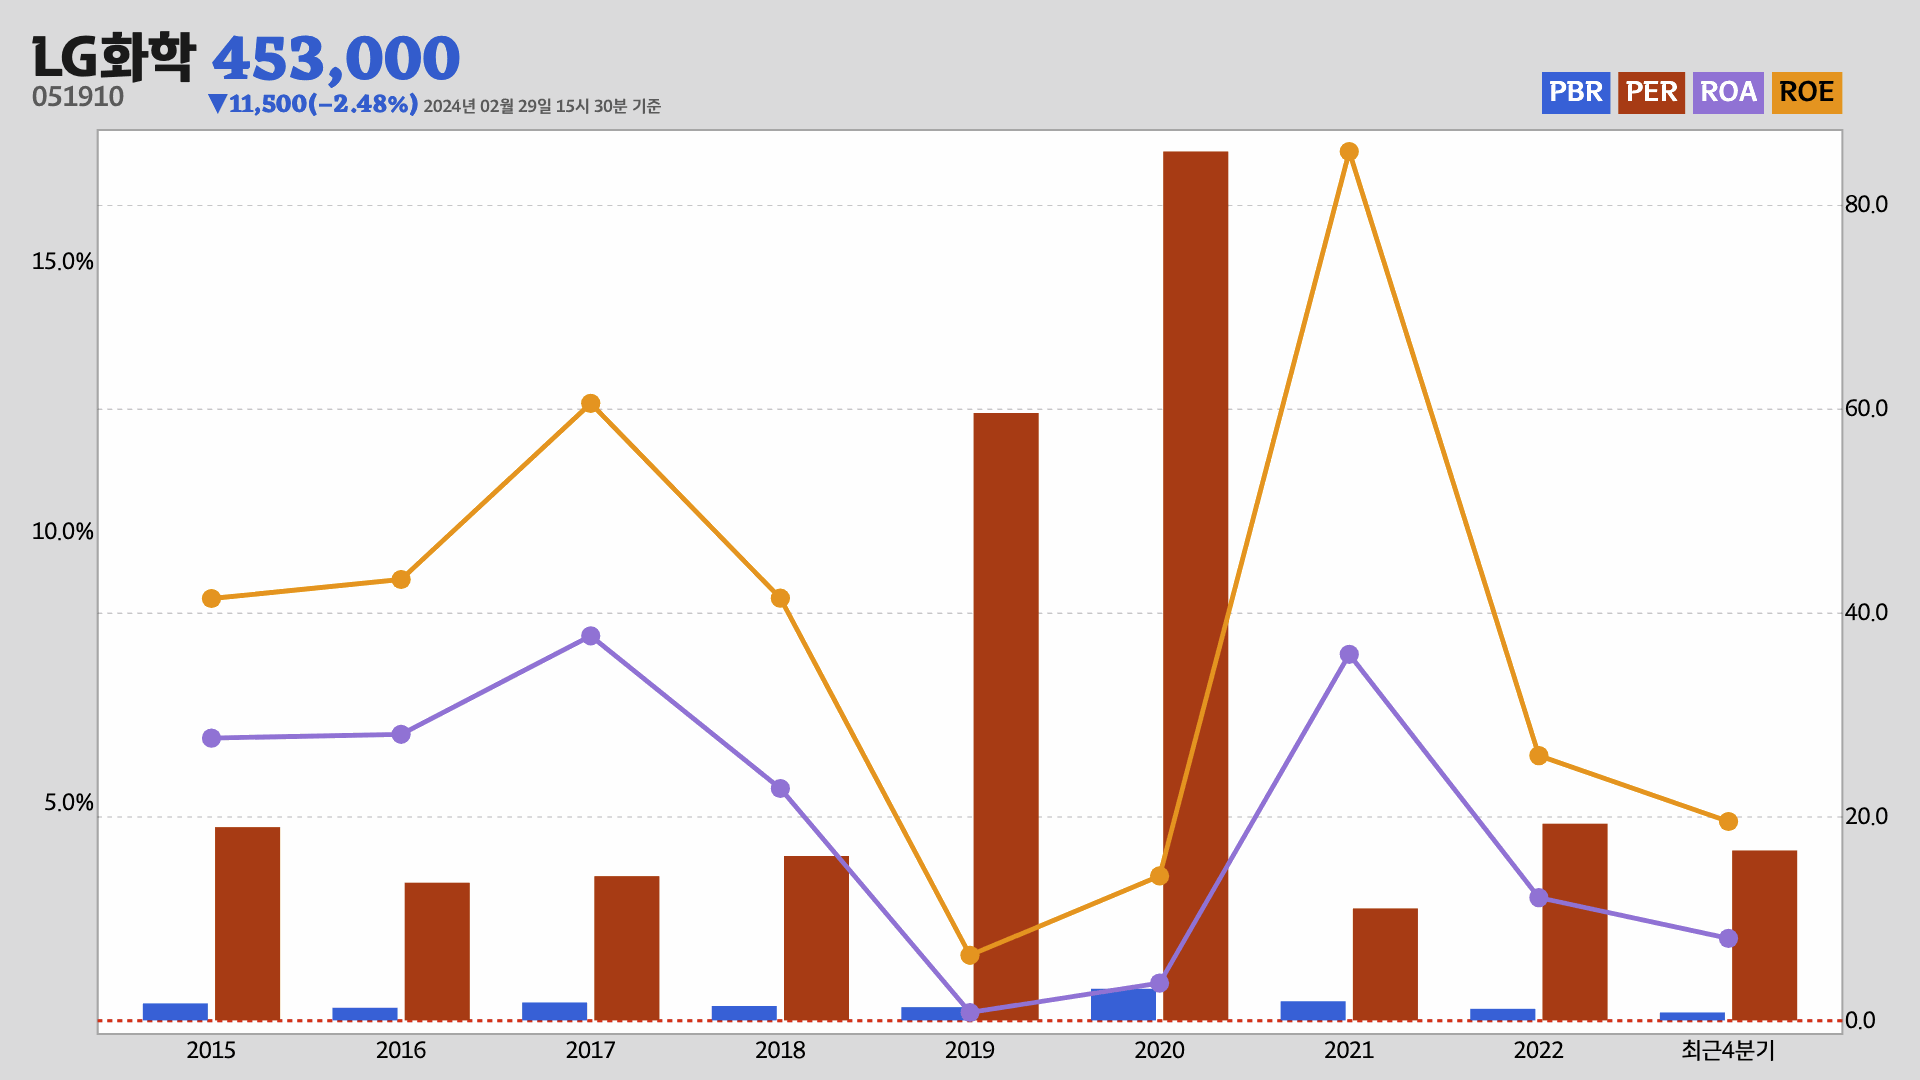Viewport: 1920px width, 1080px height.
Task: Click the 최근4분기 ROA data point
Action: click(x=1728, y=938)
